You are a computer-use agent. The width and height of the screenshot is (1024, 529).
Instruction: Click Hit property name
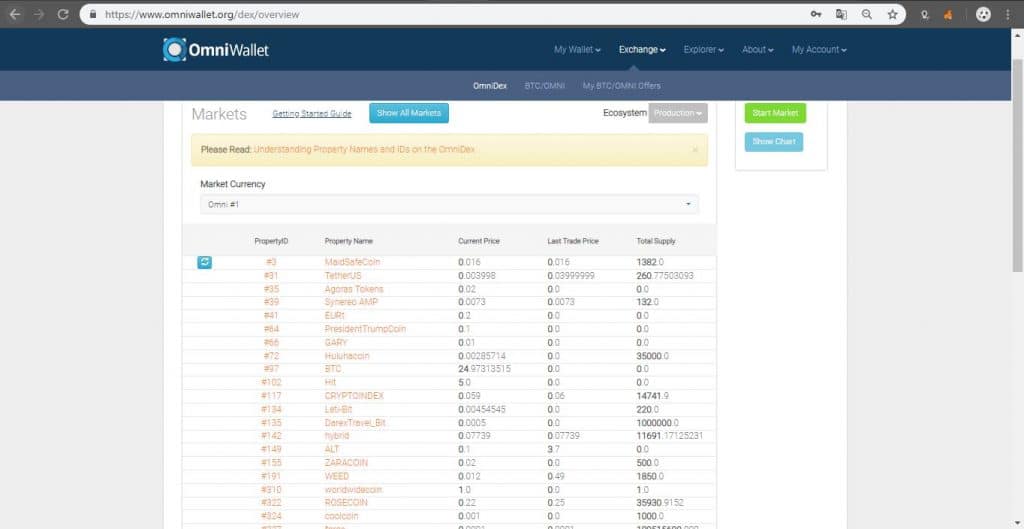[330, 383]
